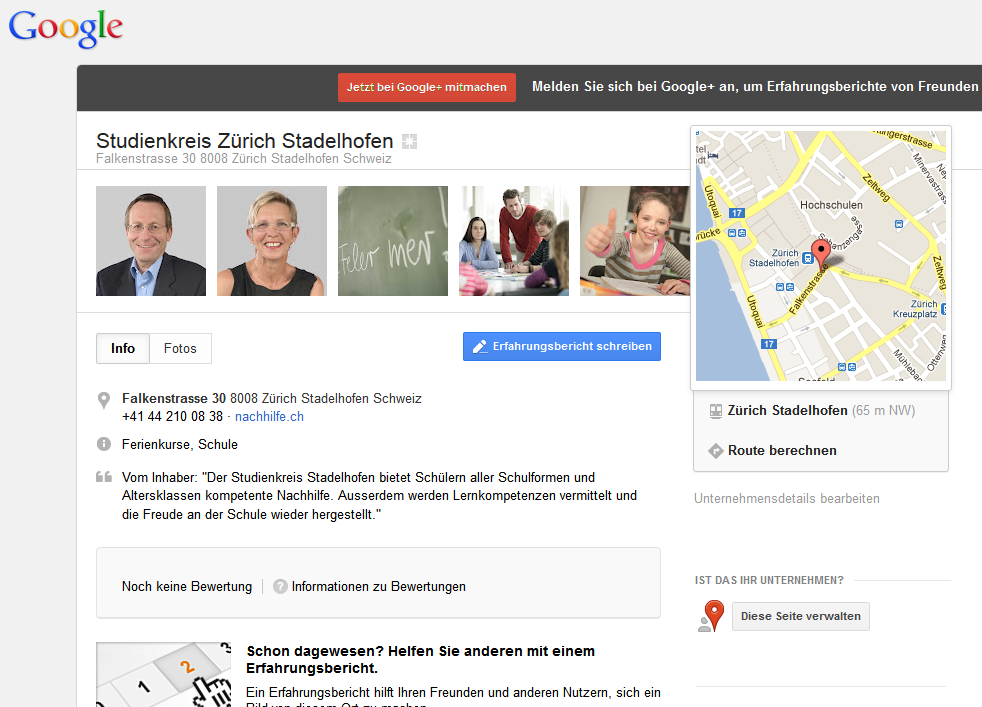Open Informationen zu Bewertungen link
The height and width of the screenshot is (707, 982).
point(379,586)
